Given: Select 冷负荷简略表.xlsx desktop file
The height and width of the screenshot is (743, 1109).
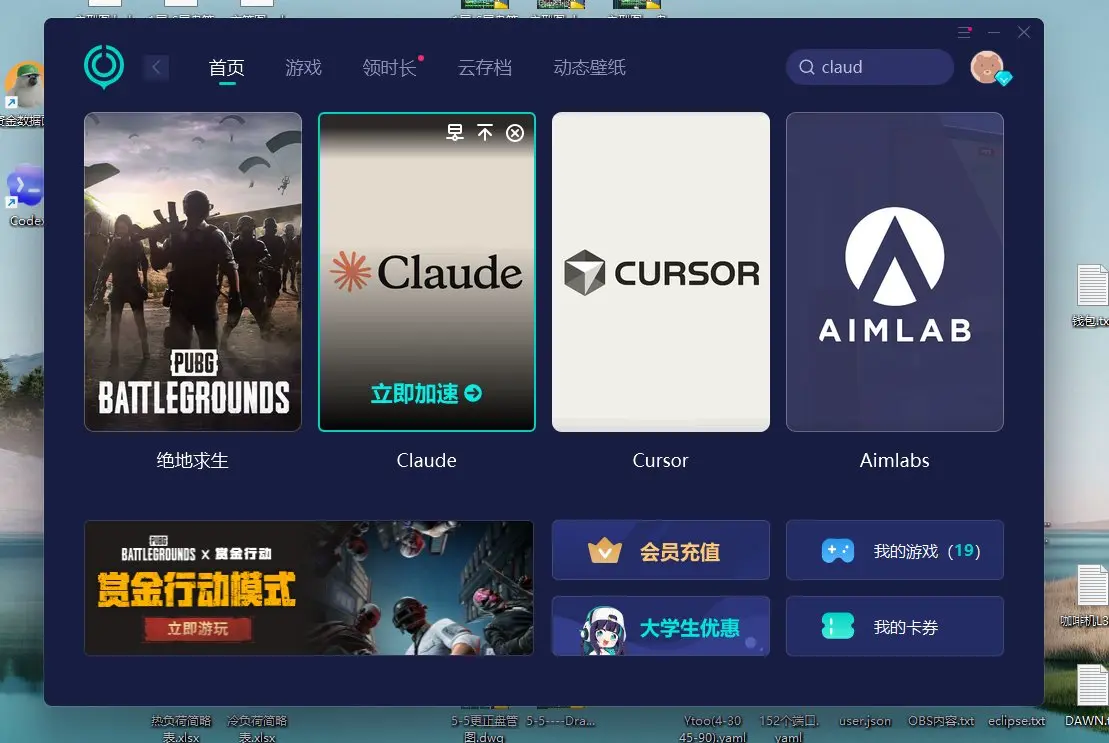Looking at the screenshot, I should point(257,728).
